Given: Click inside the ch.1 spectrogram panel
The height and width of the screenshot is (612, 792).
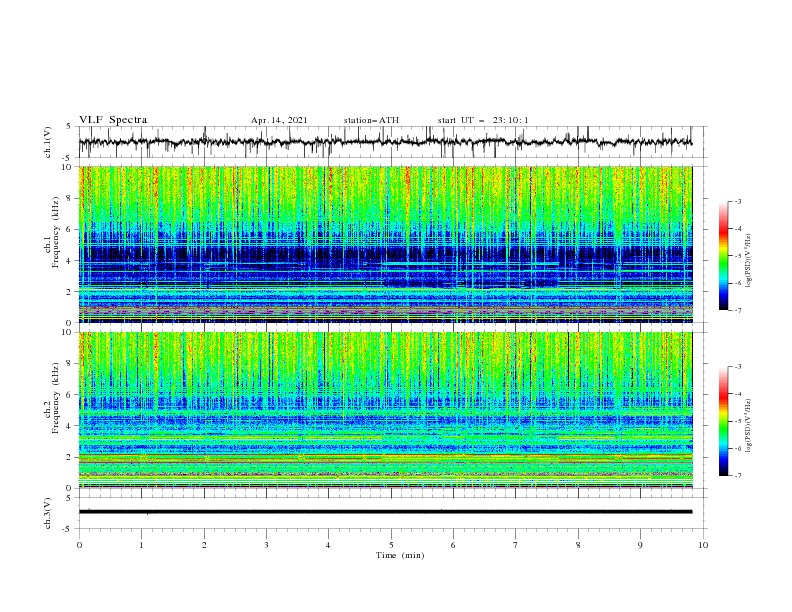Looking at the screenshot, I should pyautogui.click(x=385, y=244).
